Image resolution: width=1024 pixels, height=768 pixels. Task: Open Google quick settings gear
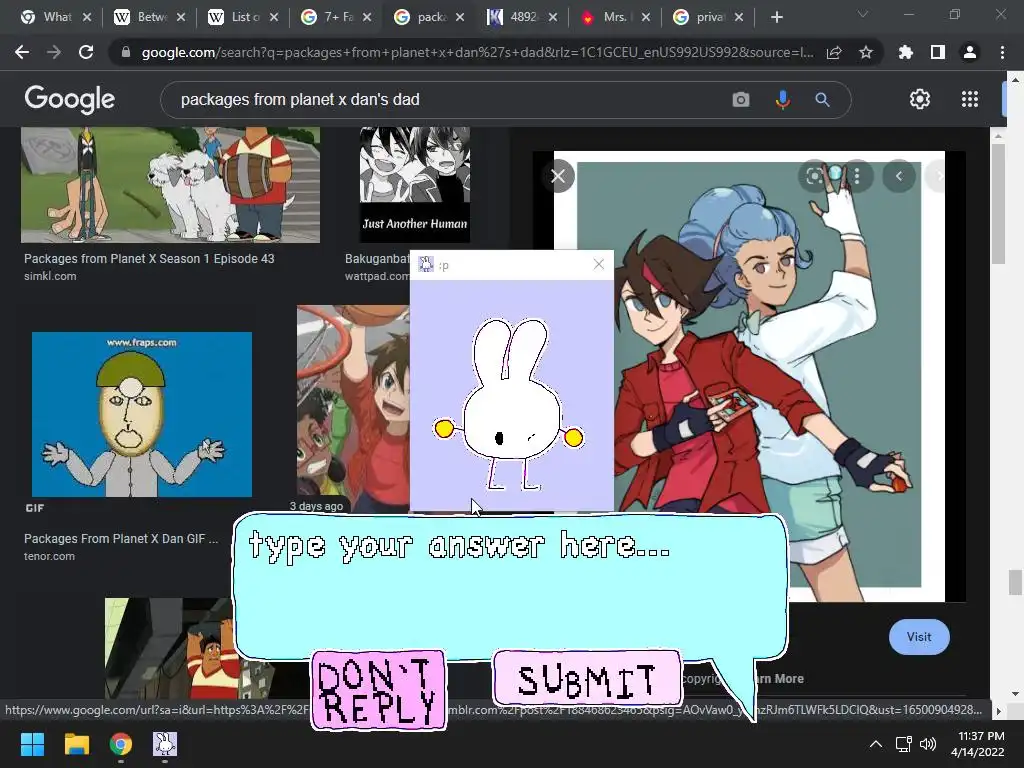tap(920, 99)
